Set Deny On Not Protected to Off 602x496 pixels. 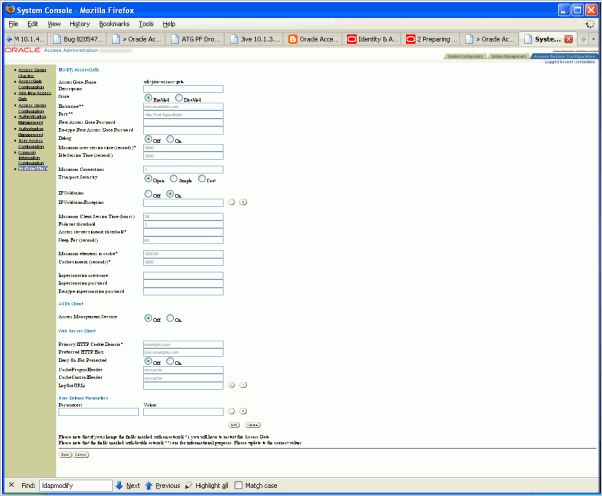point(148,361)
